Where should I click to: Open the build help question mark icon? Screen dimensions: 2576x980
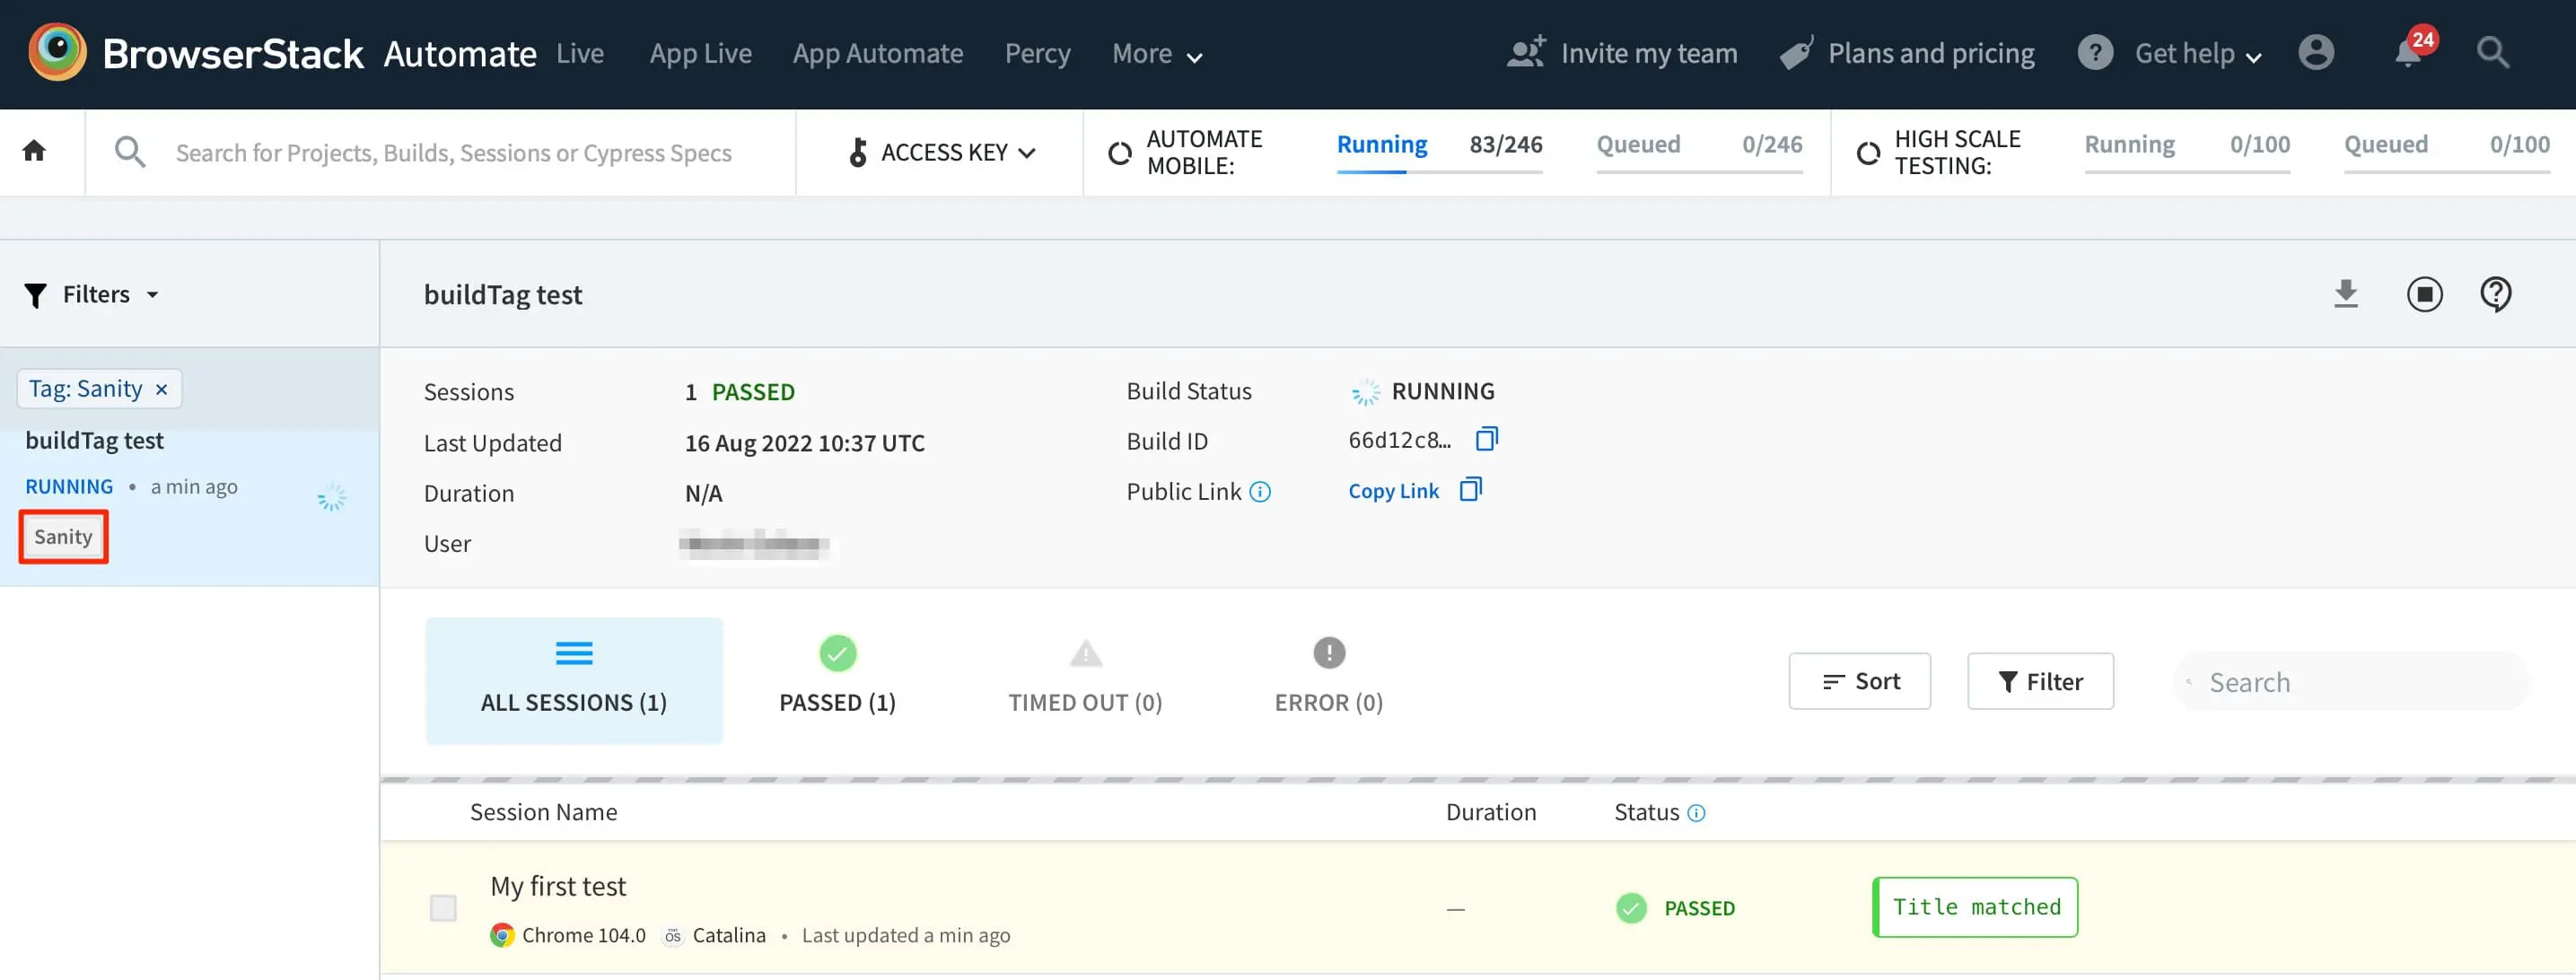[2495, 294]
